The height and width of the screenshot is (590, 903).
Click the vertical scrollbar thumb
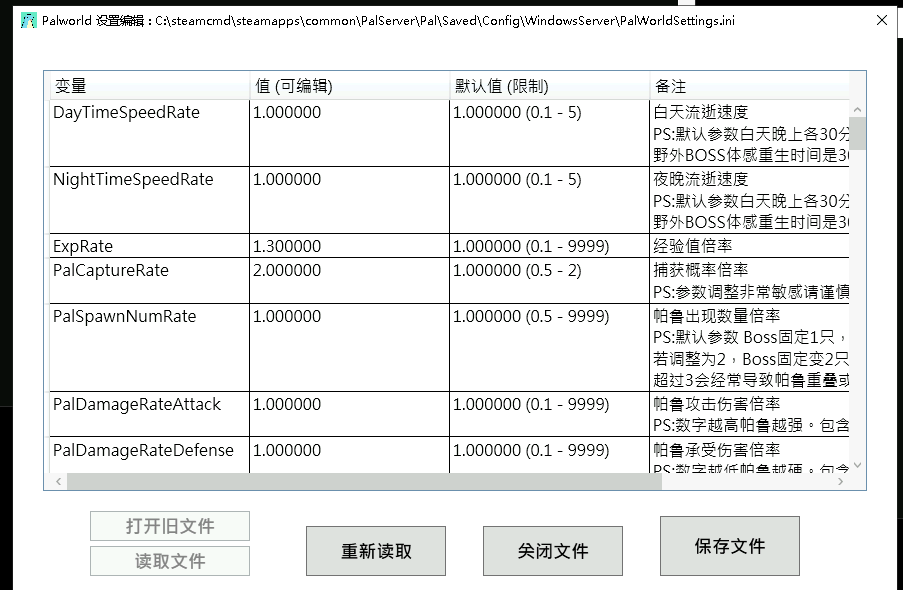pos(858,133)
